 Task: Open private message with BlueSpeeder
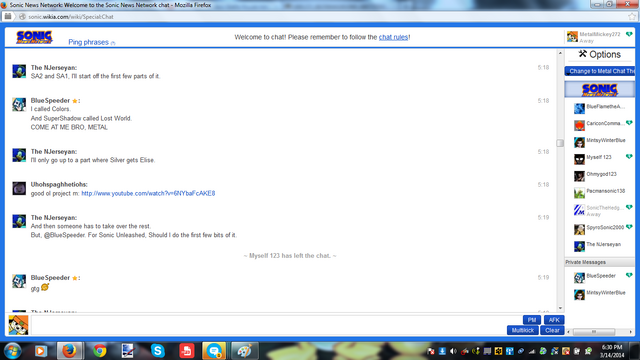(x=600, y=277)
